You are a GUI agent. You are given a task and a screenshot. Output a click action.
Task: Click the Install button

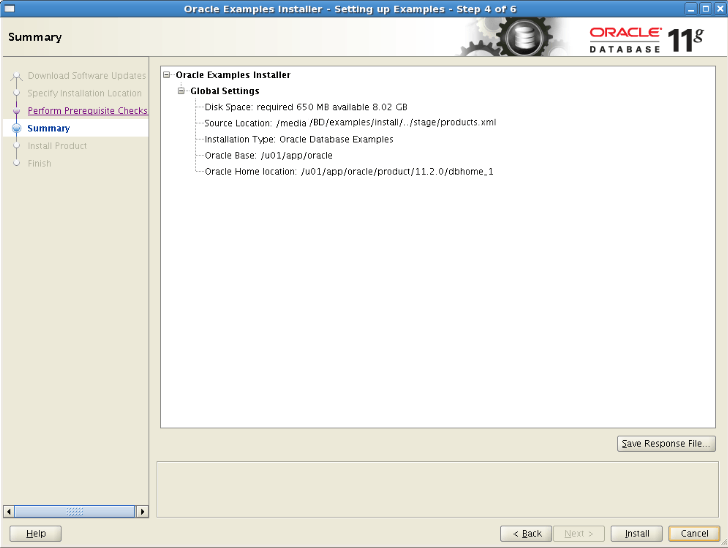pyautogui.click(x=637, y=534)
